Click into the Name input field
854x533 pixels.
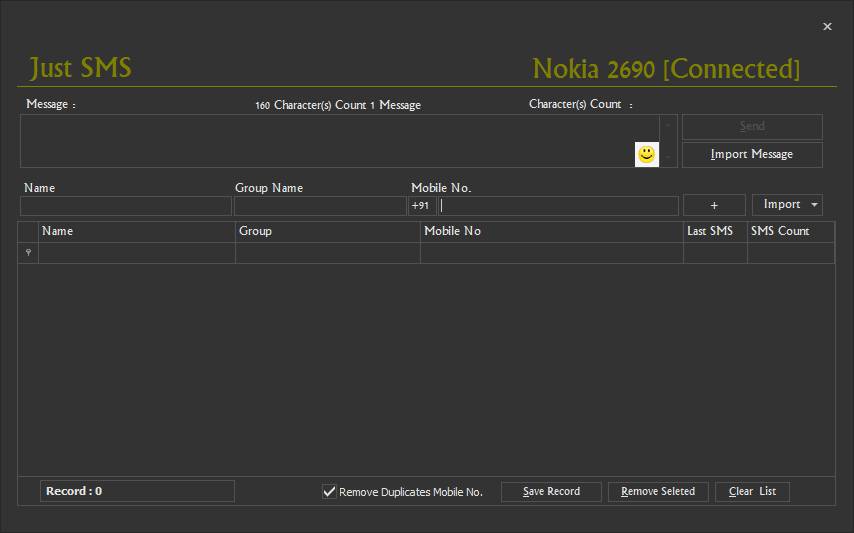click(126, 206)
